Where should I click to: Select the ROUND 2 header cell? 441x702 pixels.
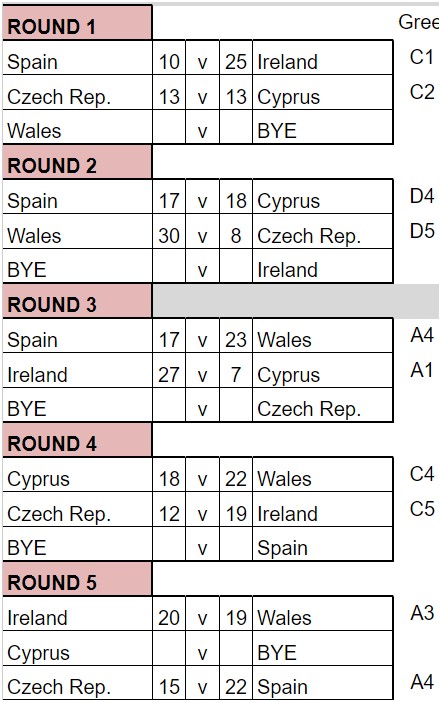(77, 162)
